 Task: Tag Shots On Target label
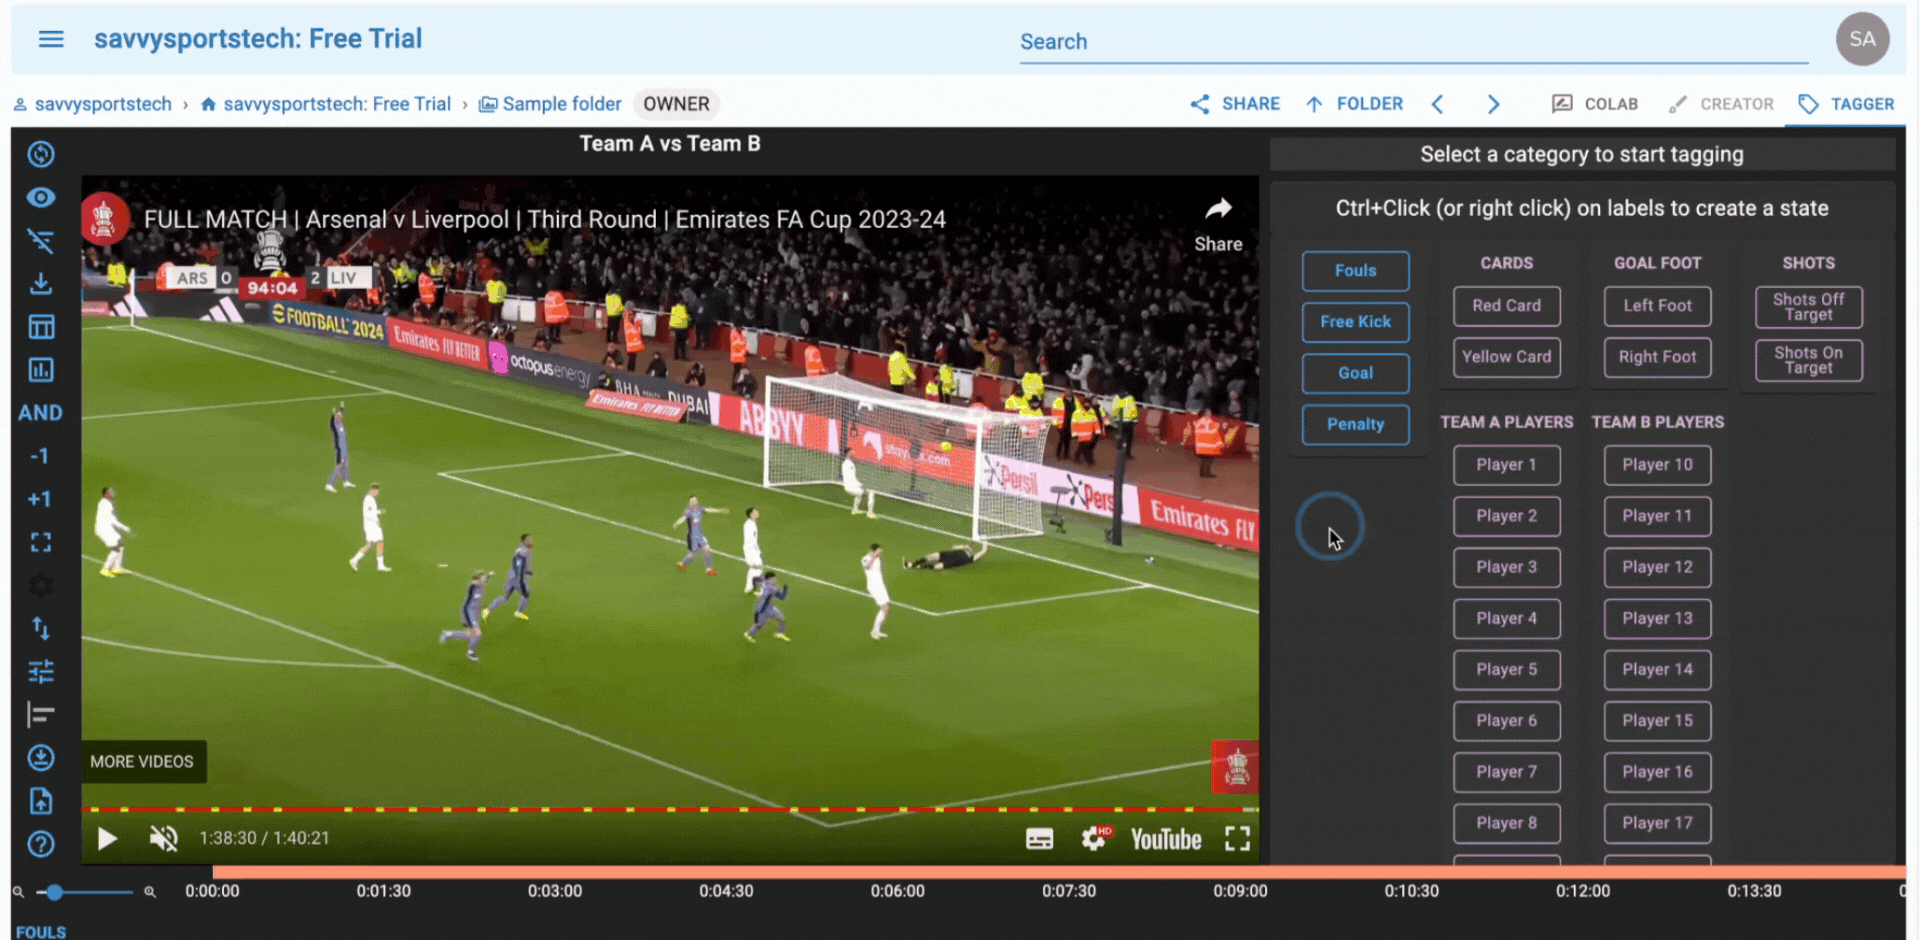(x=1809, y=360)
